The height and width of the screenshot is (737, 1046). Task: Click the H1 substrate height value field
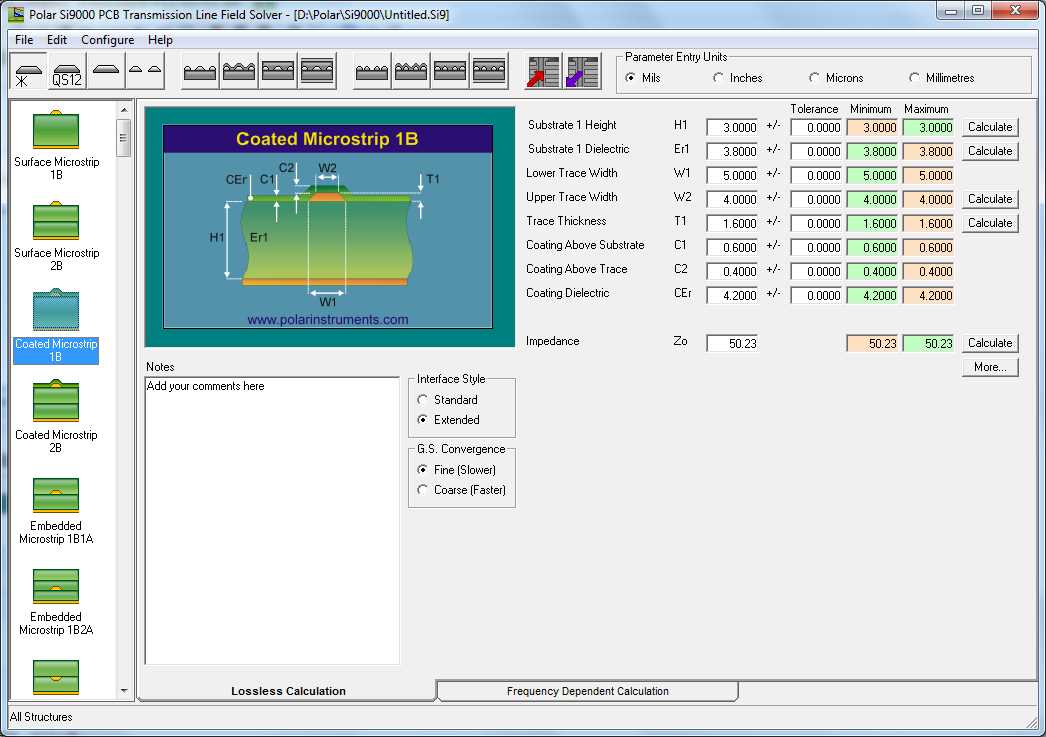click(x=732, y=127)
